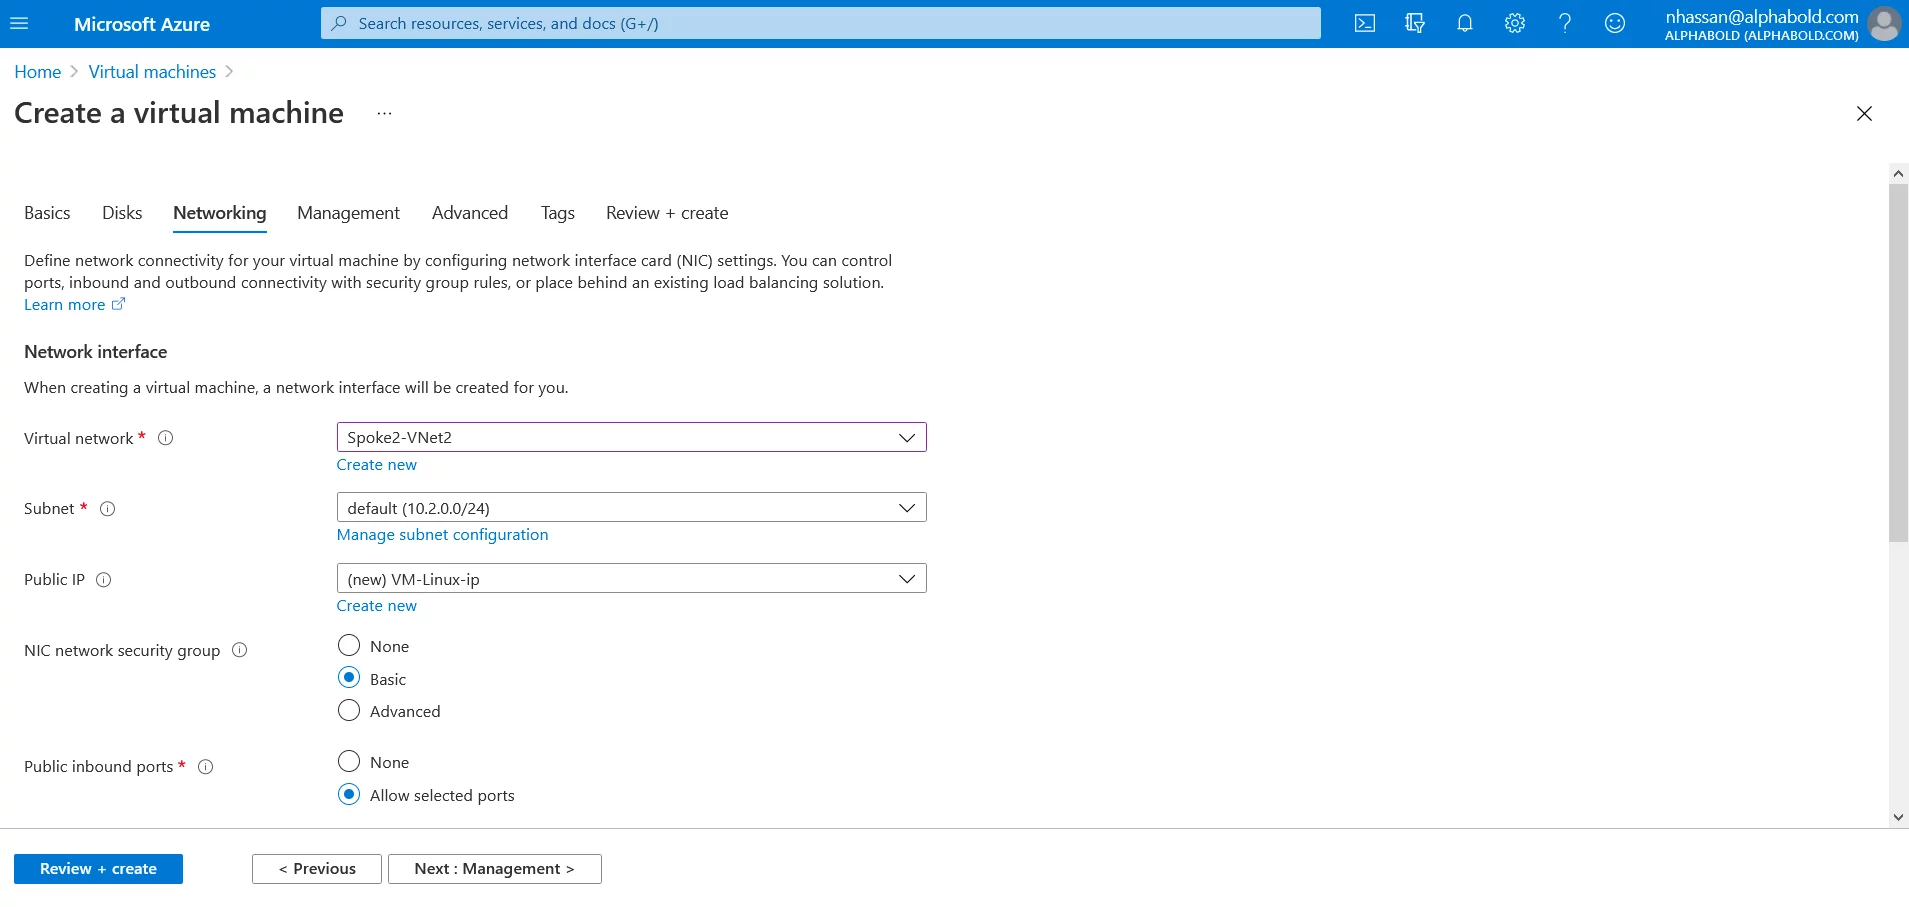Open the Help question mark menu
Viewport: 1909px width, 907px height.
point(1565,23)
